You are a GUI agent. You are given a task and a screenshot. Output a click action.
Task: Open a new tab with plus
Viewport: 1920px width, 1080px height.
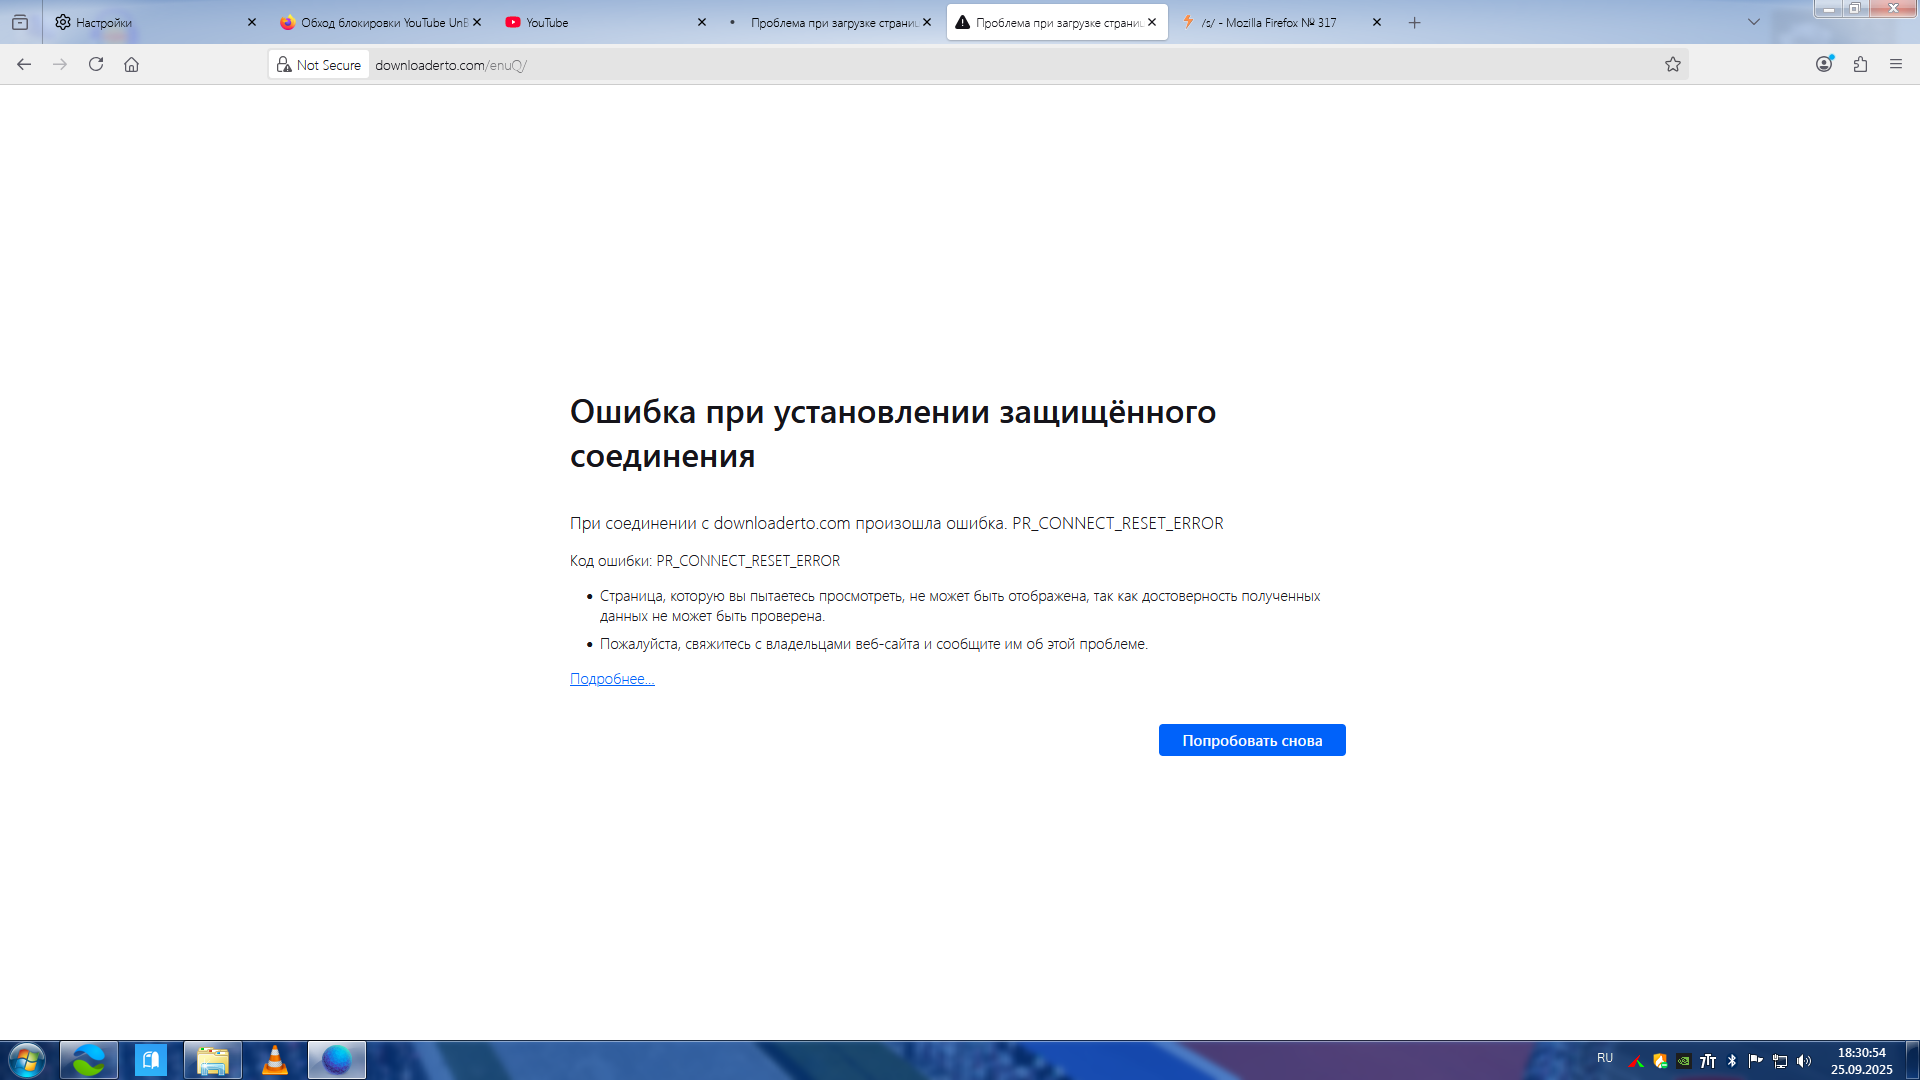click(x=1414, y=22)
